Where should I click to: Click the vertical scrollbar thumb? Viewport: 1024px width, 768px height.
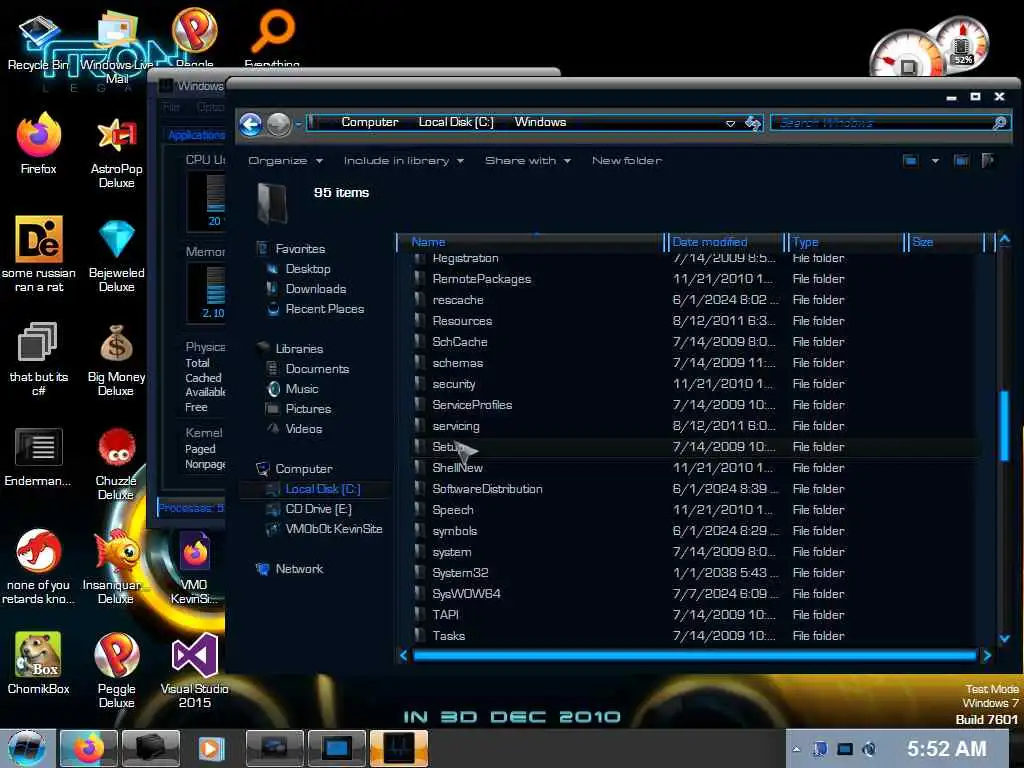[x=1004, y=426]
